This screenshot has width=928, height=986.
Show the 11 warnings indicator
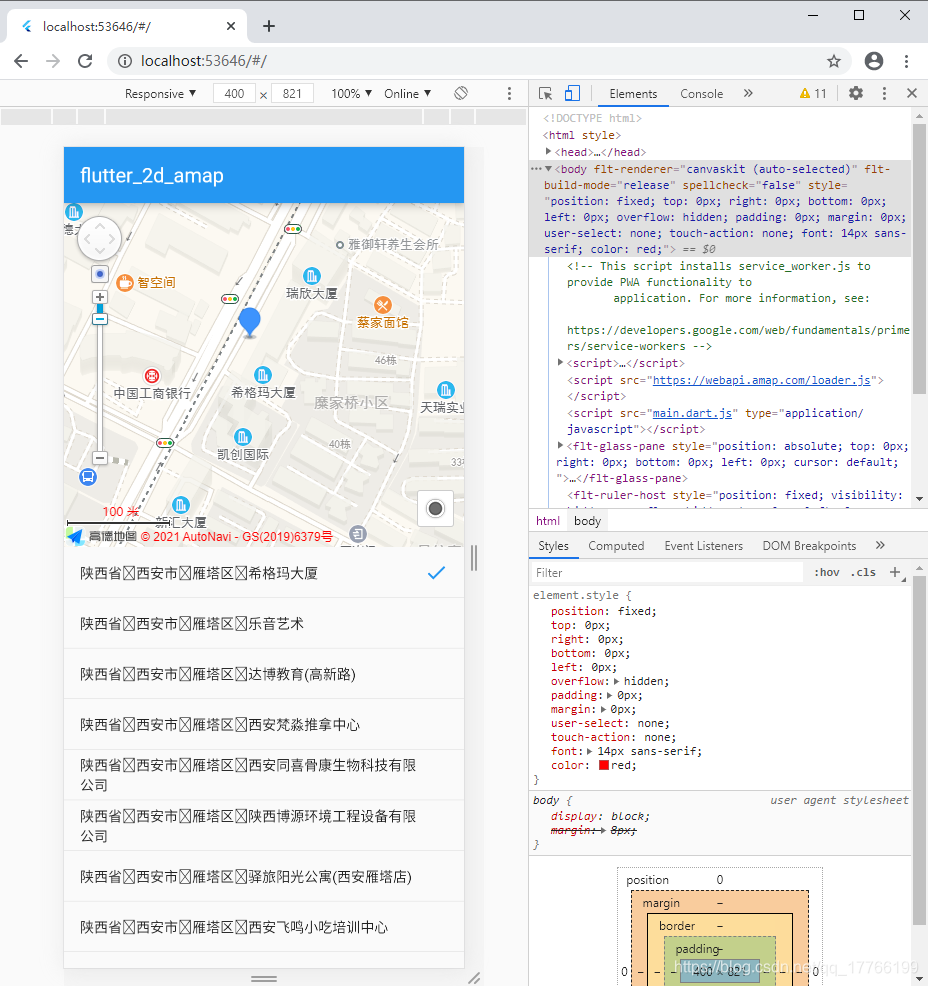tap(813, 94)
